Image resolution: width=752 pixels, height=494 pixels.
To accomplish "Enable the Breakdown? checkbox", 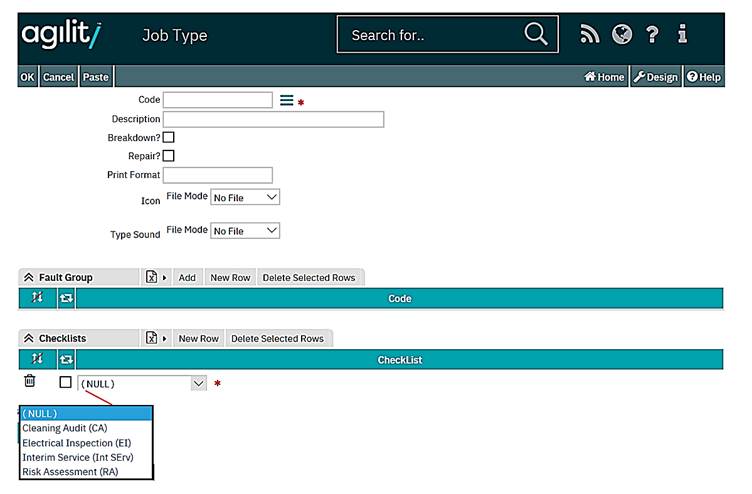I will (x=168, y=137).
